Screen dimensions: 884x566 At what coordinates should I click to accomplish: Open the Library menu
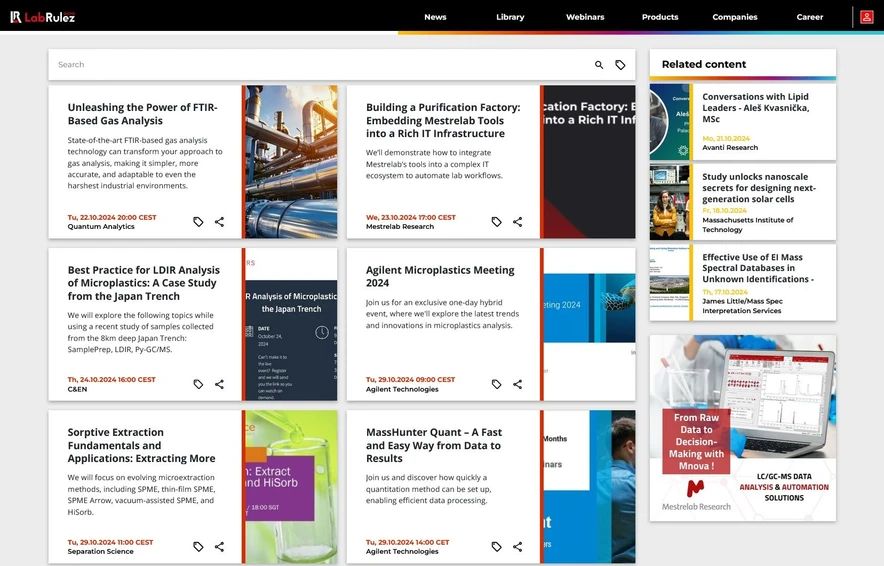(510, 17)
